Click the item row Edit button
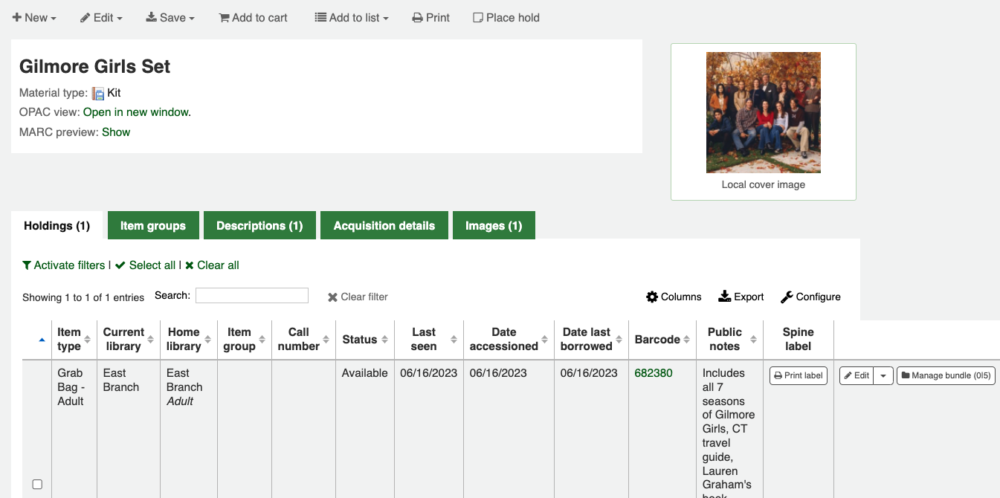 pos(857,376)
